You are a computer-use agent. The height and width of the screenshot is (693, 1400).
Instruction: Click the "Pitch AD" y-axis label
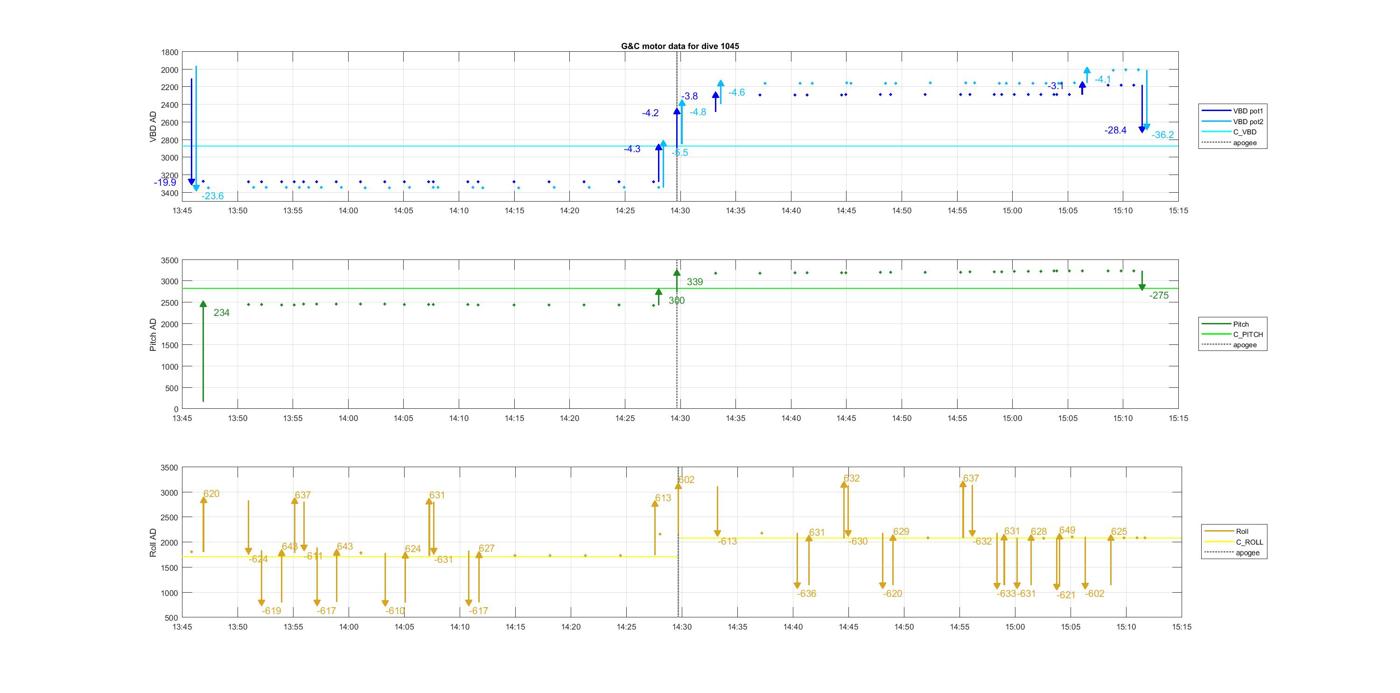click(x=154, y=335)
